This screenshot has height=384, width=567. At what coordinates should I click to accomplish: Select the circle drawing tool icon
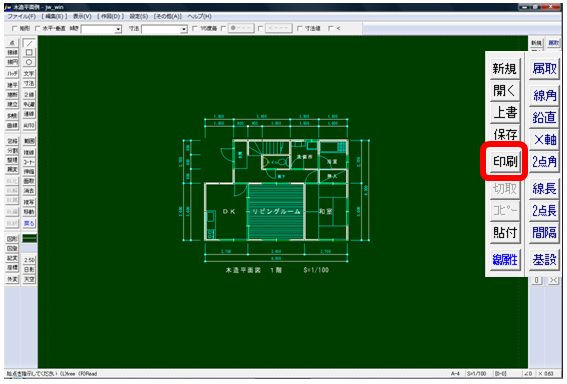coord(29,62)
